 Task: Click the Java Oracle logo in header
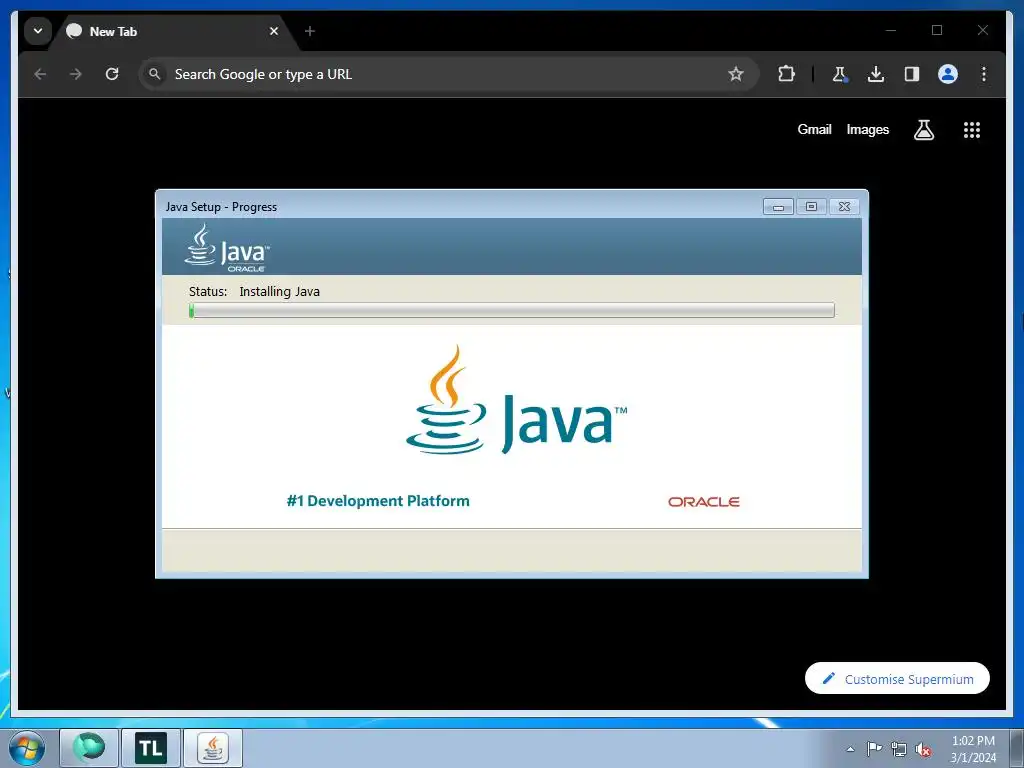(x=227, y=248)
